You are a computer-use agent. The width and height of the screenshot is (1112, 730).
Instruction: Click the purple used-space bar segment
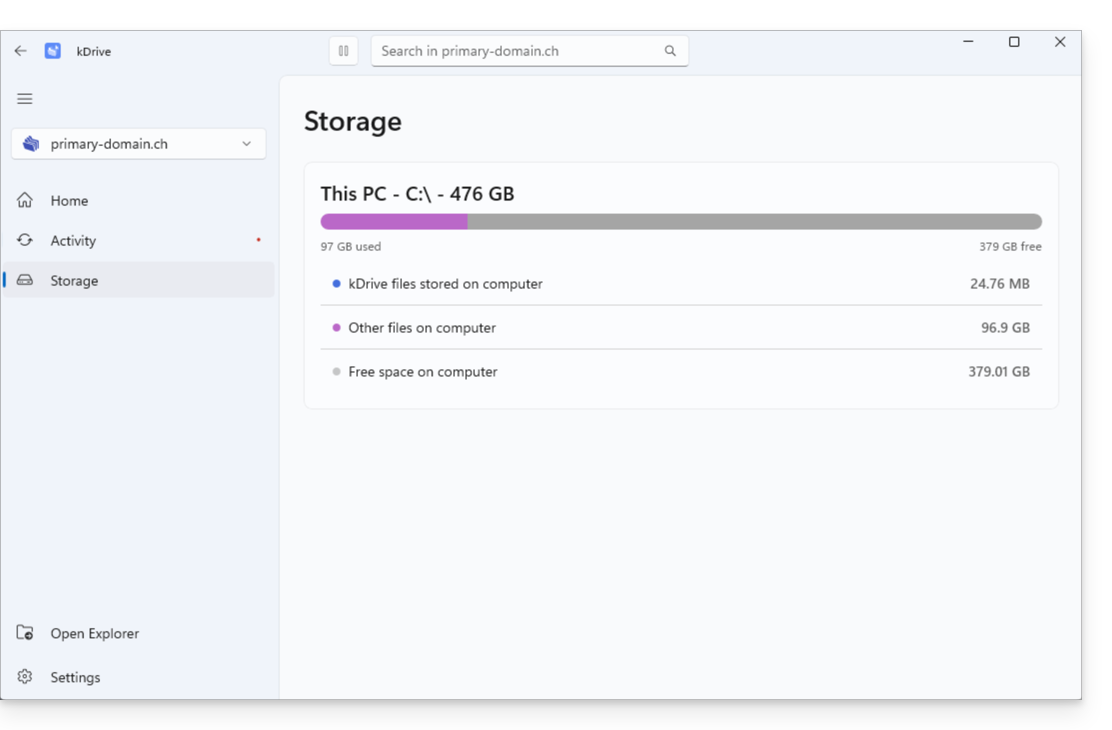tap(394, 221)
